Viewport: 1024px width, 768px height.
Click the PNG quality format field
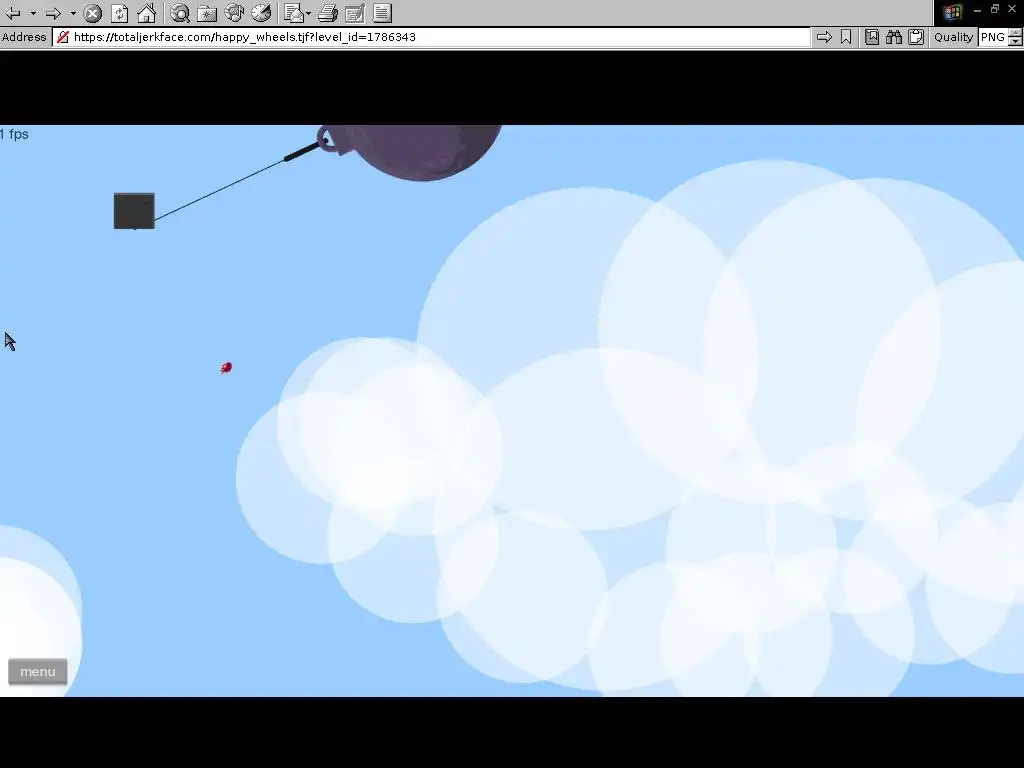993,37
